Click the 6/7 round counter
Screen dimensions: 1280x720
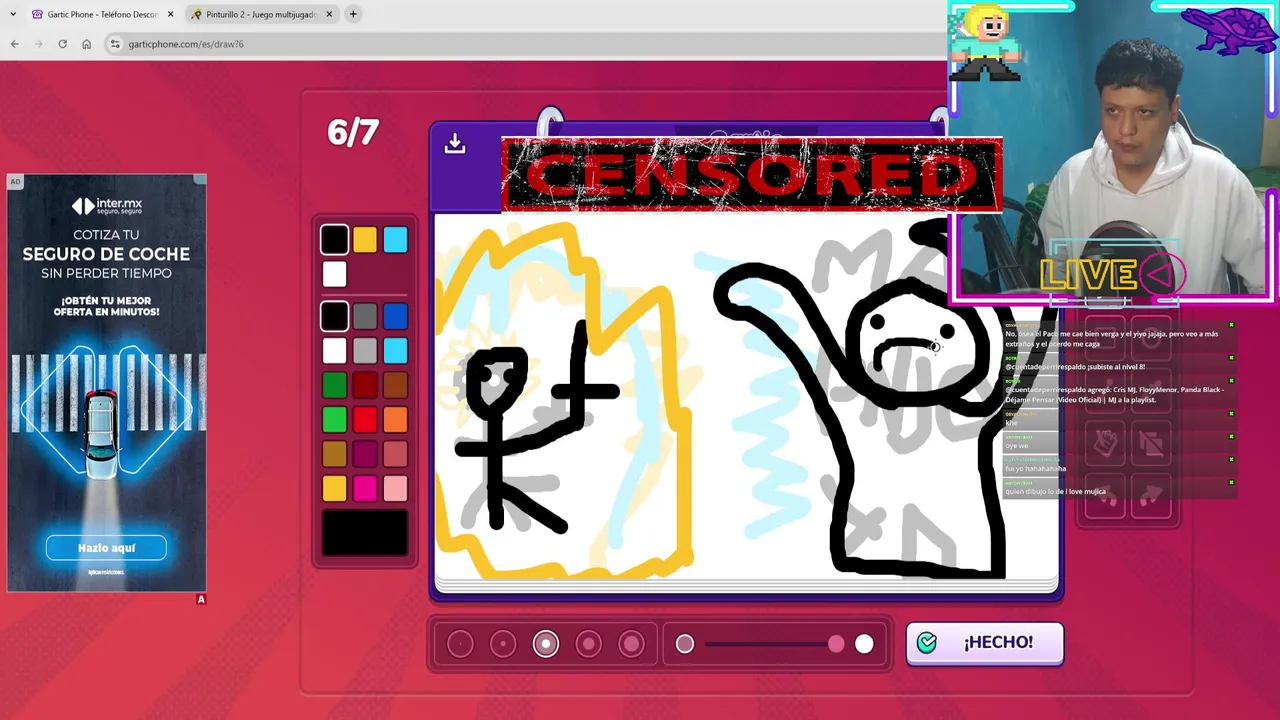(x=353, y=132)
